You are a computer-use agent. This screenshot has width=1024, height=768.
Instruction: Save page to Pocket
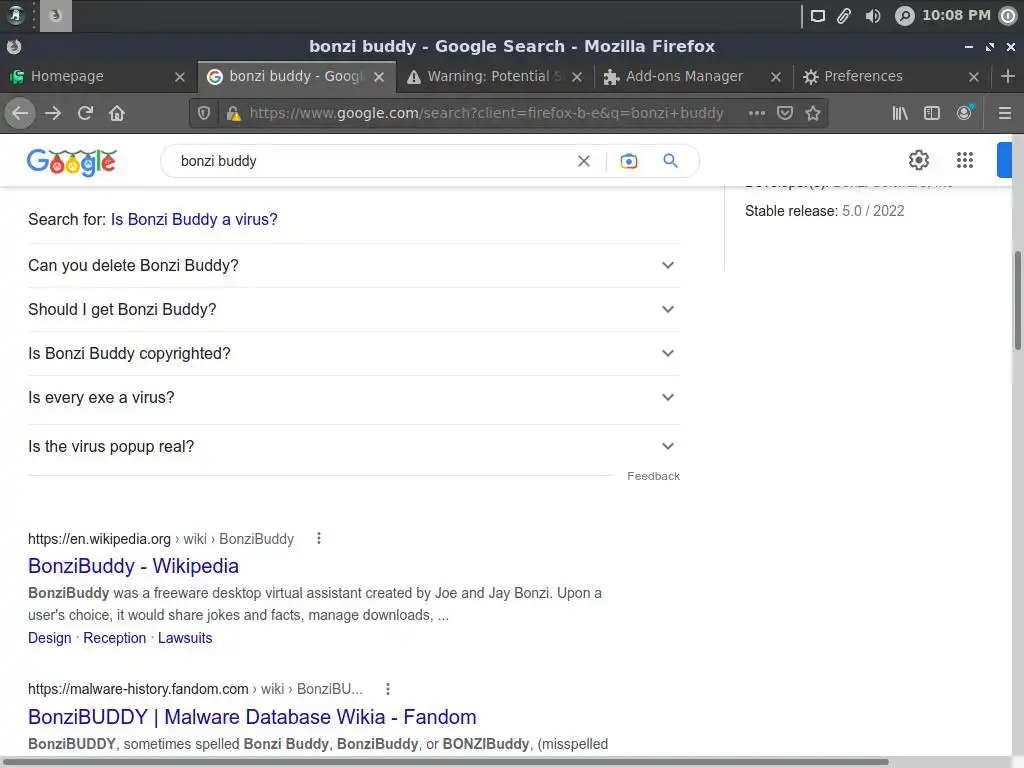pos(785,114)
